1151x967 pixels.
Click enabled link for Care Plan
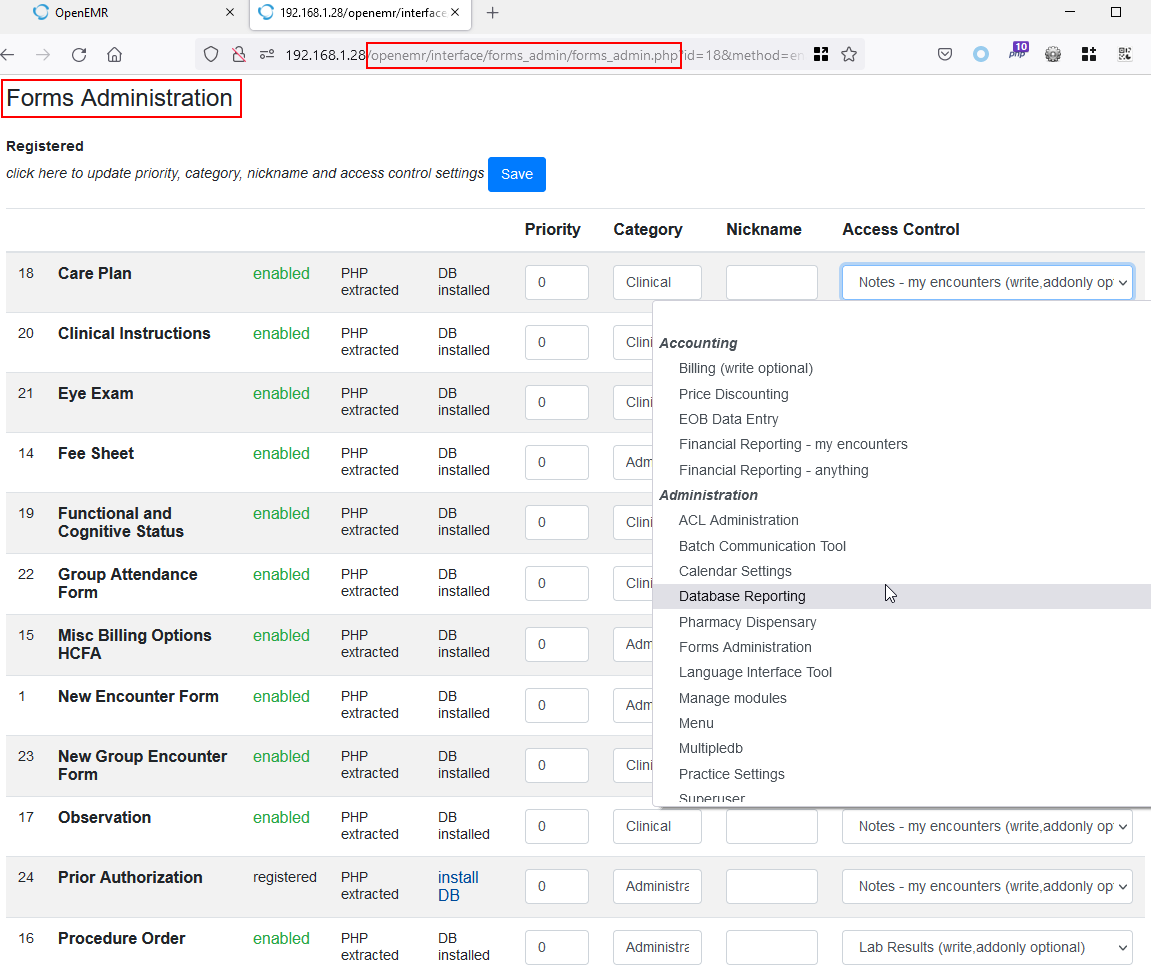(281, 273)
